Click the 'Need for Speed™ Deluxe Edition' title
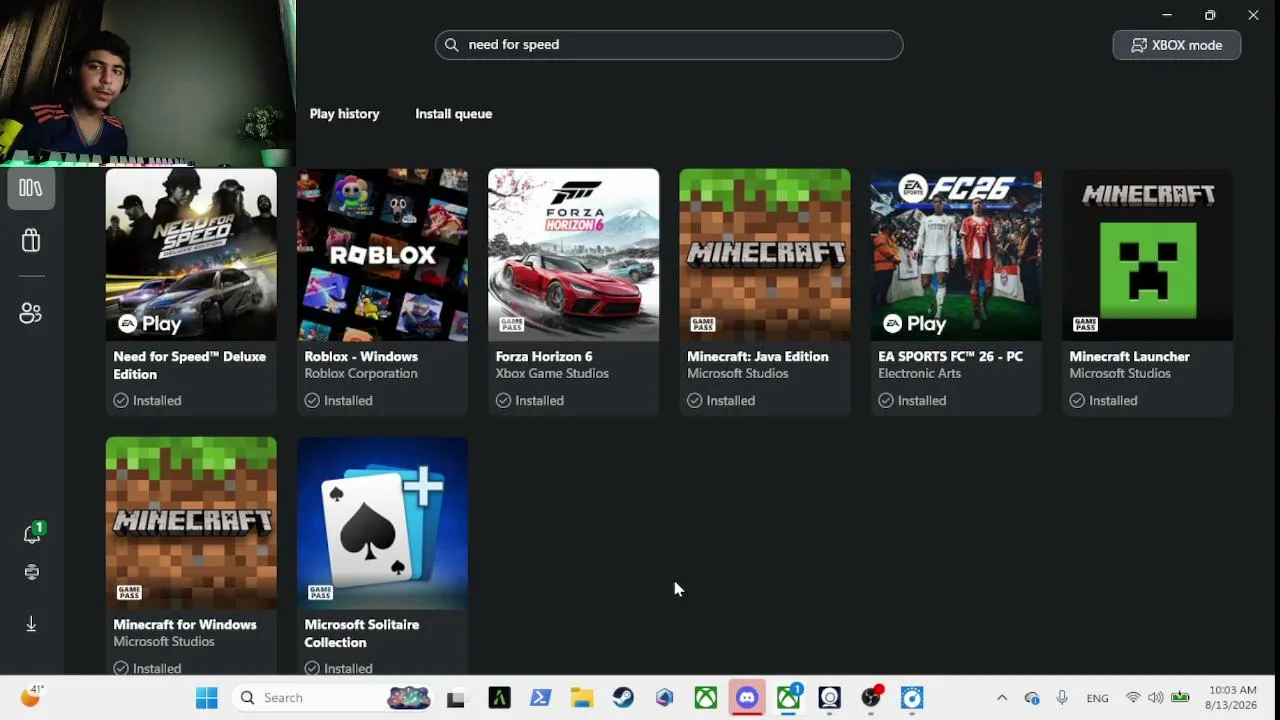The width and height of the screenshot is (1280, 720). coord(190,365)
